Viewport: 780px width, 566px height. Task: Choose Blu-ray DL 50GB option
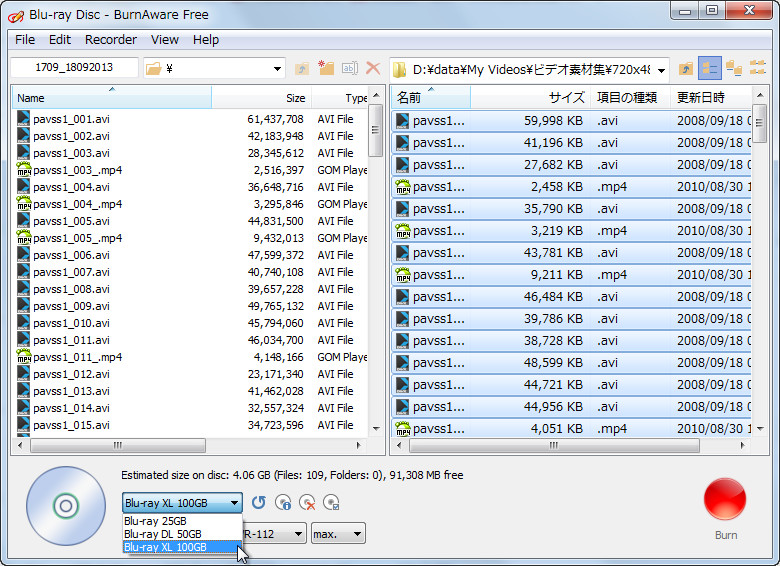(x=182, y=534)
